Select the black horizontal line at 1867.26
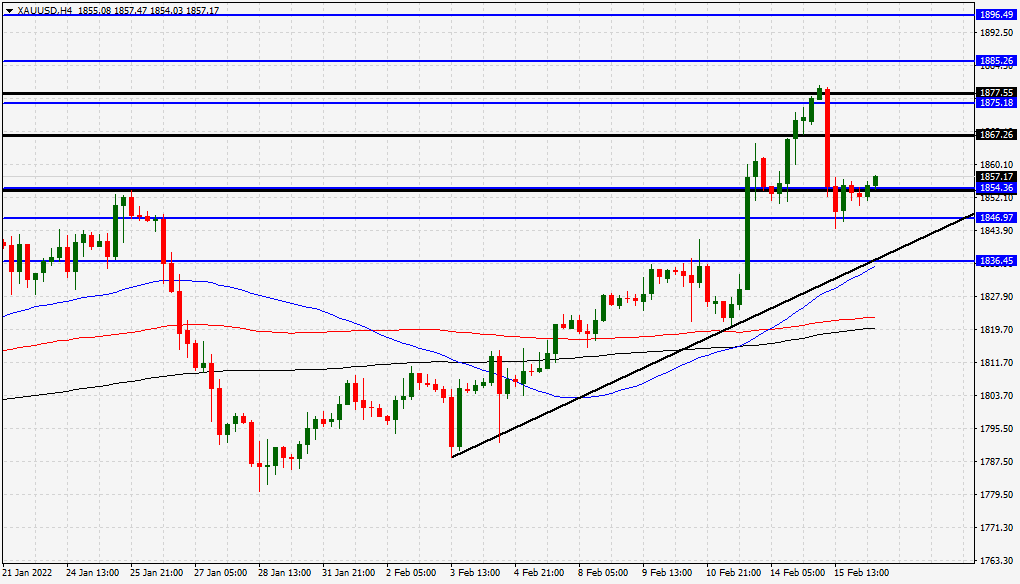 tap(488, 135)
